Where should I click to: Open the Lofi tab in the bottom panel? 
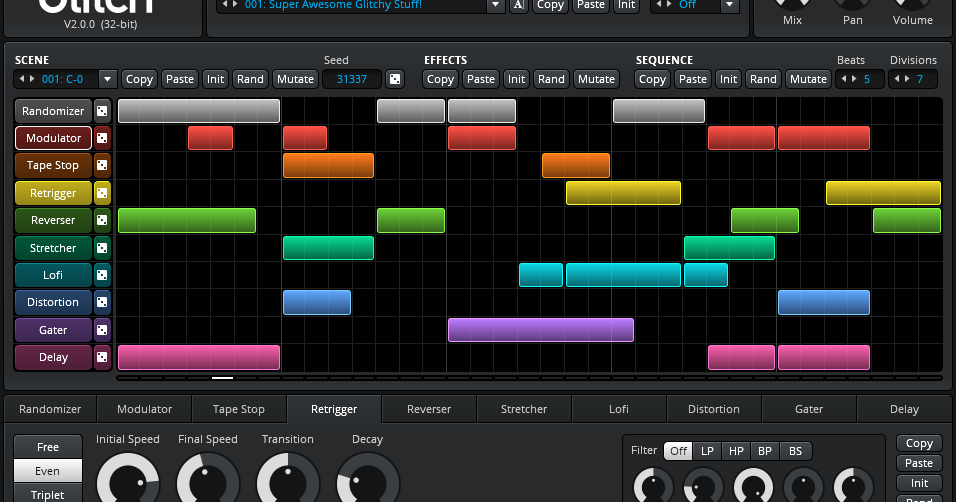619,409
